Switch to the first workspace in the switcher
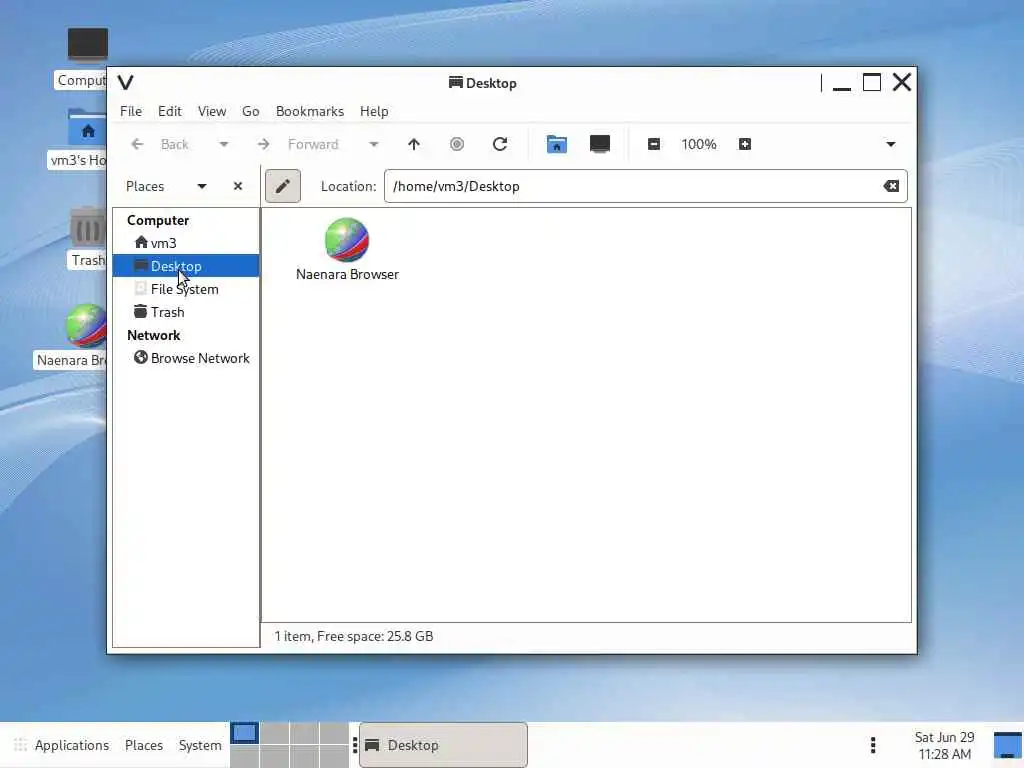Image resolution: width=1024 pixels, height=768 pixels. [x=245, y=733]
